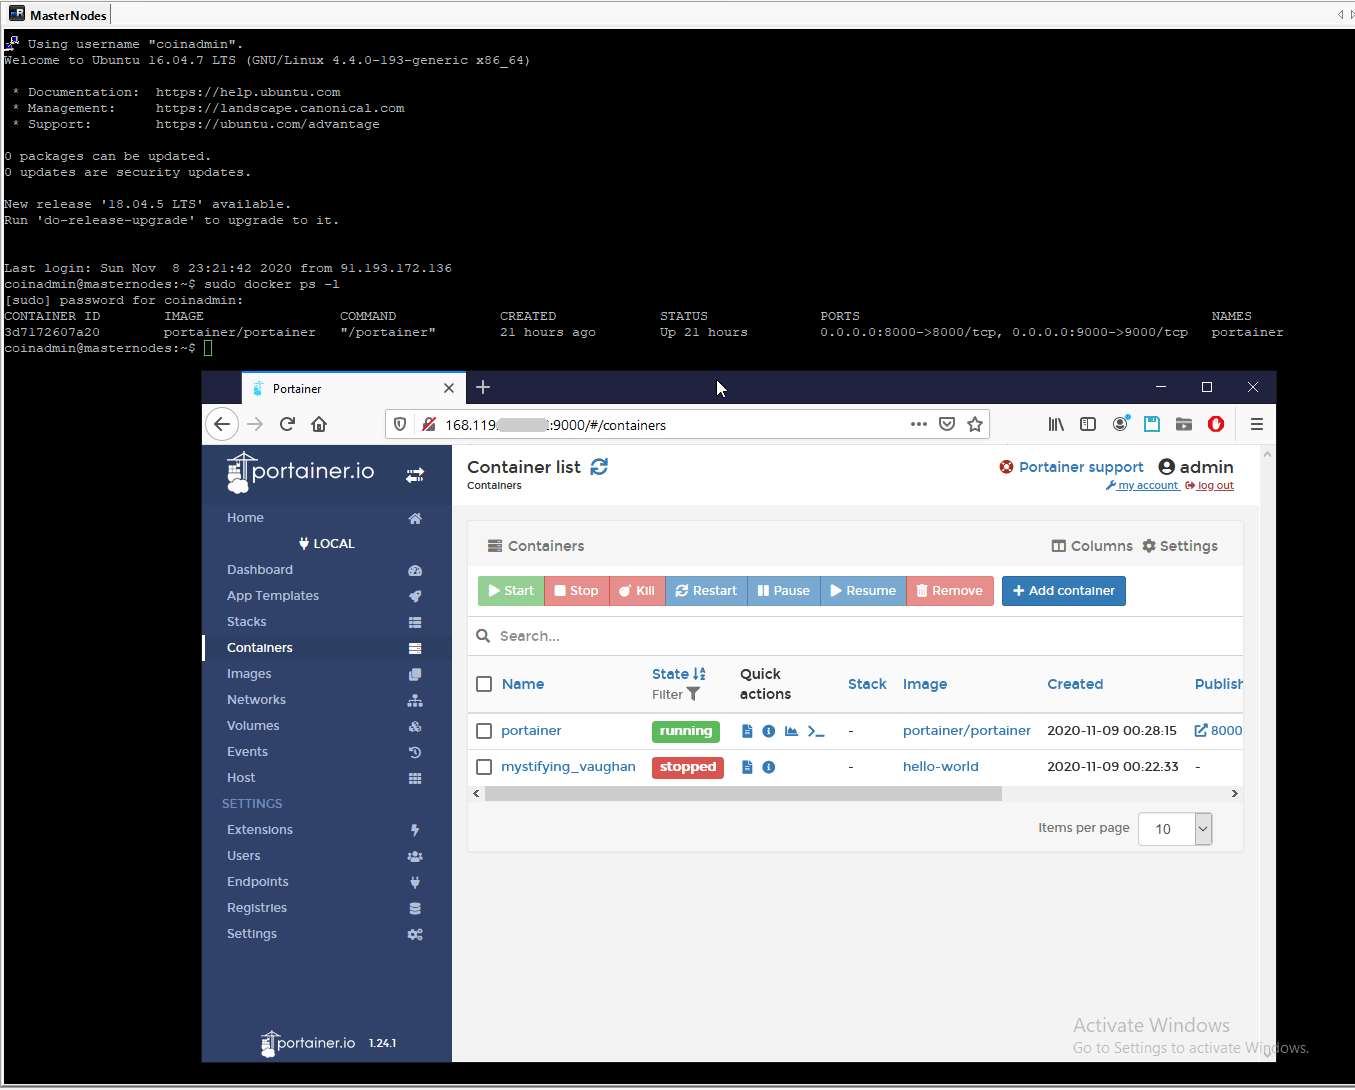Open console for the portainer container
1355x1090 pixels.
tap(816, 731)
